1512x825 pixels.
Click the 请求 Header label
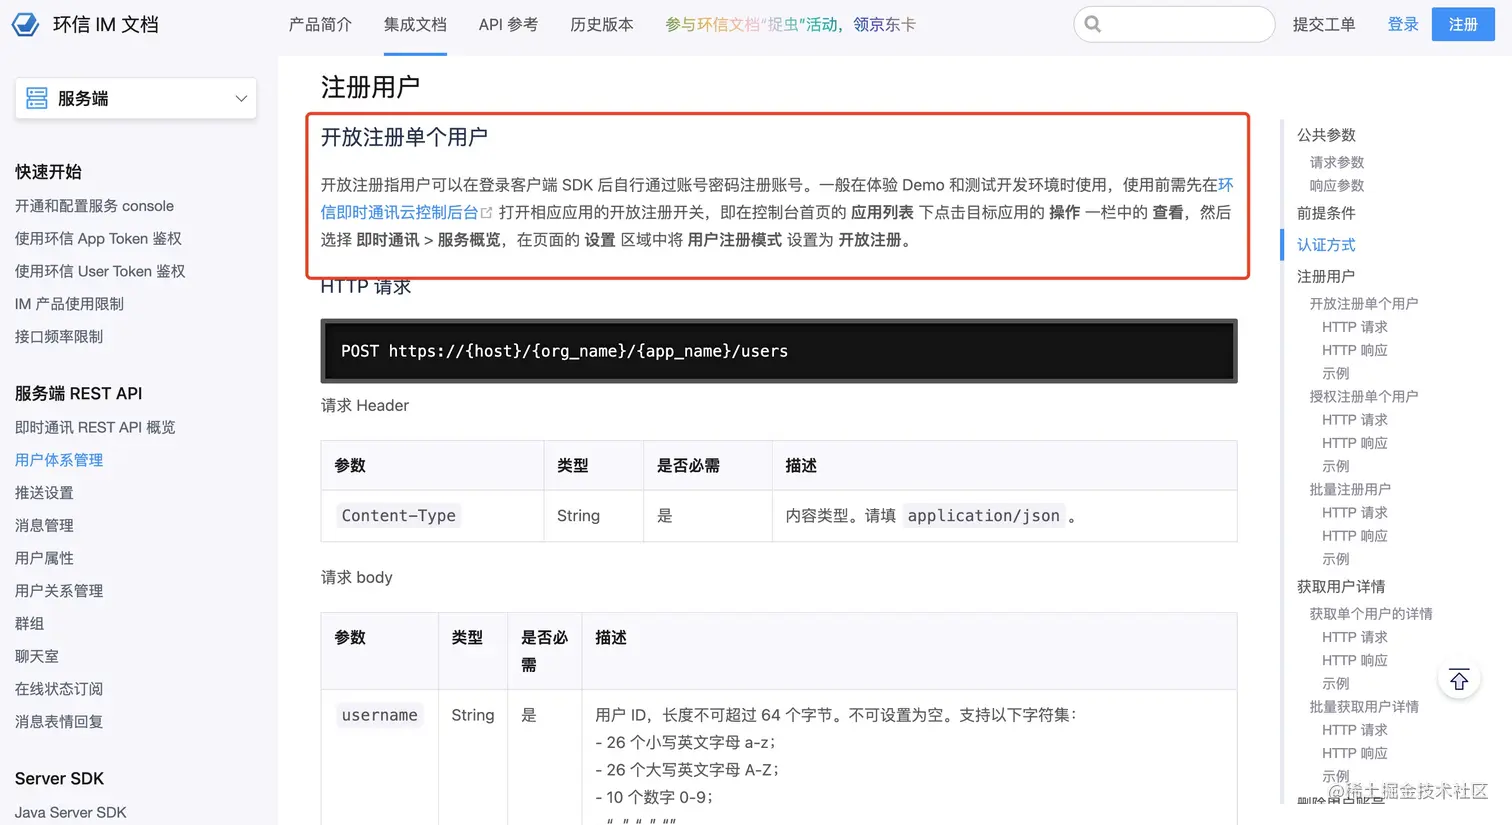click(365, 405)
